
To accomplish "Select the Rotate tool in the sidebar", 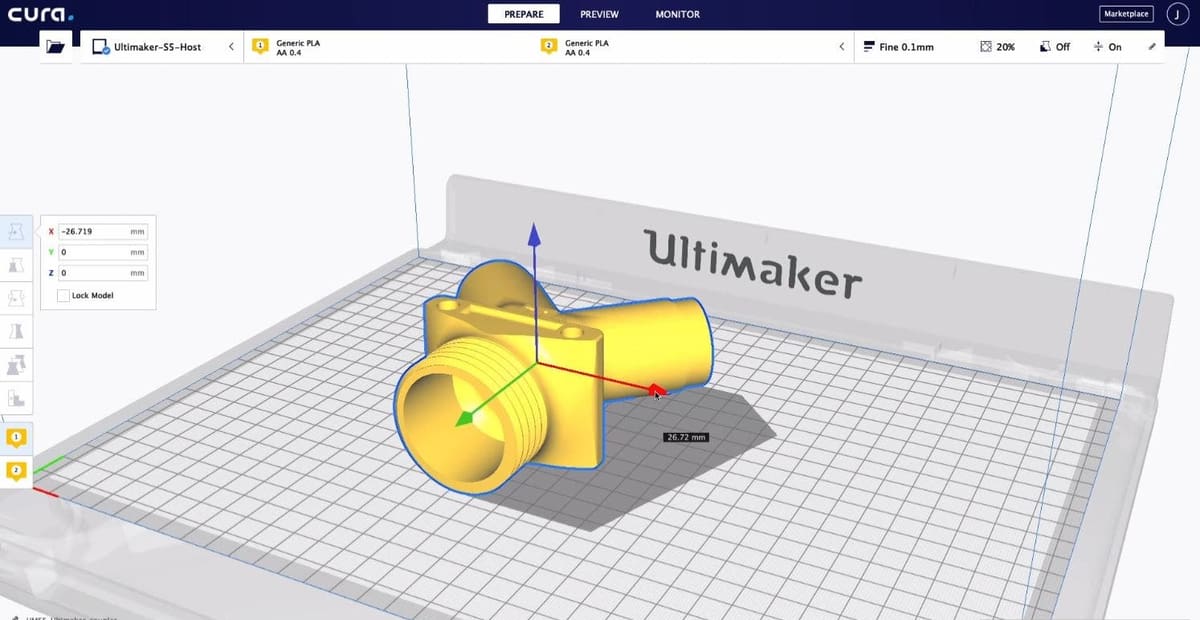I will [16, 298].
